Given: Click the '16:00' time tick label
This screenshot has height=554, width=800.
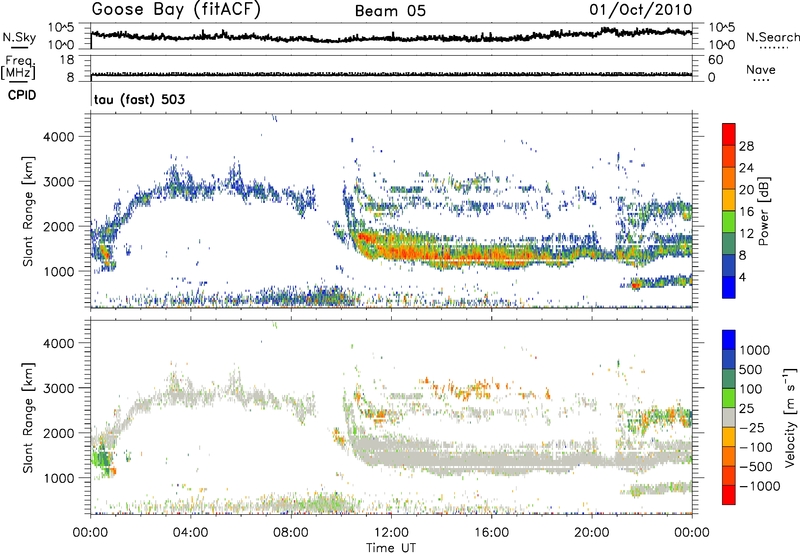Looking at the screenshot, I should (491, 533).
